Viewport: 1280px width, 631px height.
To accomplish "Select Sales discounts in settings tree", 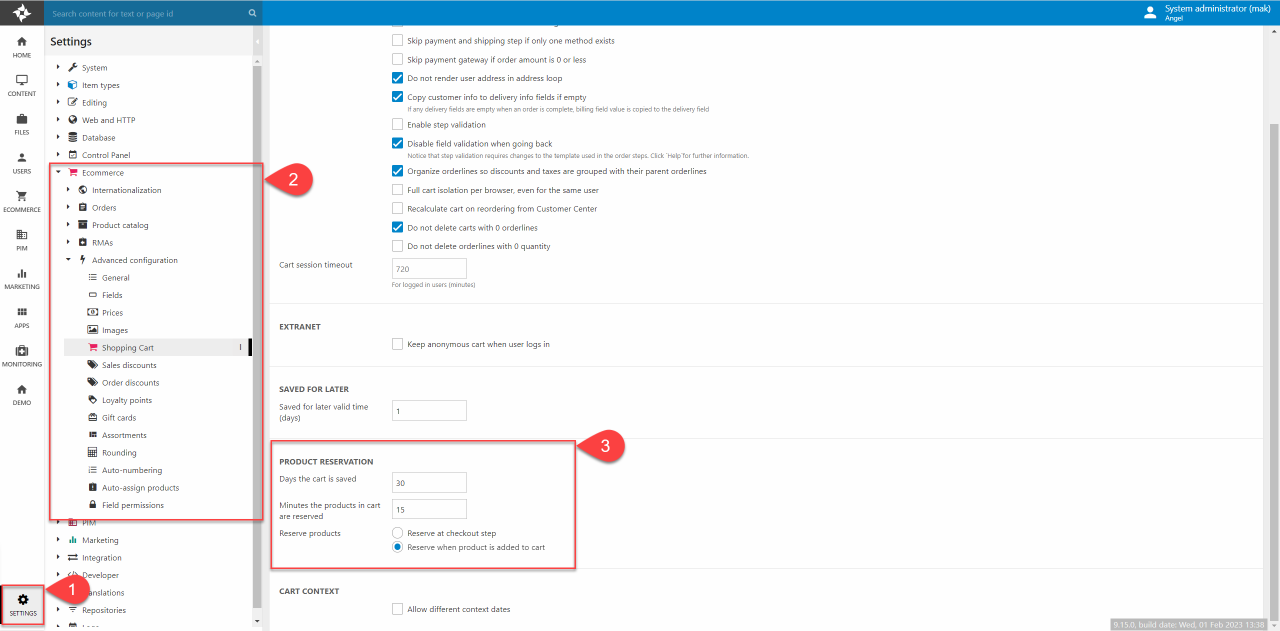I will (x=129, y=365).
